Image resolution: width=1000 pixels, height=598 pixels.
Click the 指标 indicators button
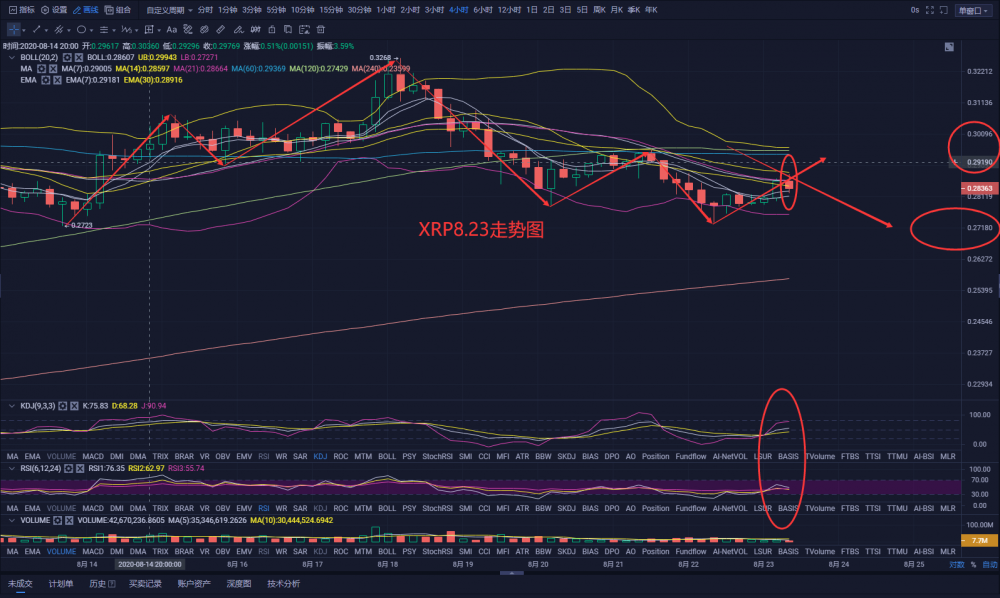[x=22, y=10]
